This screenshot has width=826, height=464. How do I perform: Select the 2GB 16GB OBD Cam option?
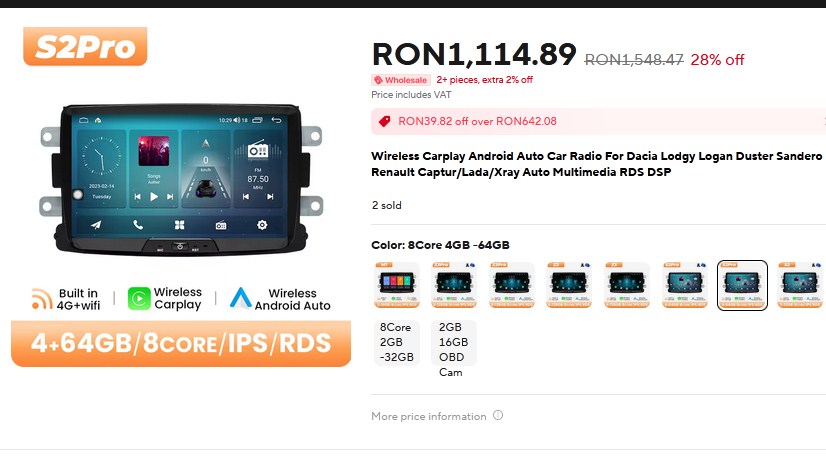click(x=454, y=350)
